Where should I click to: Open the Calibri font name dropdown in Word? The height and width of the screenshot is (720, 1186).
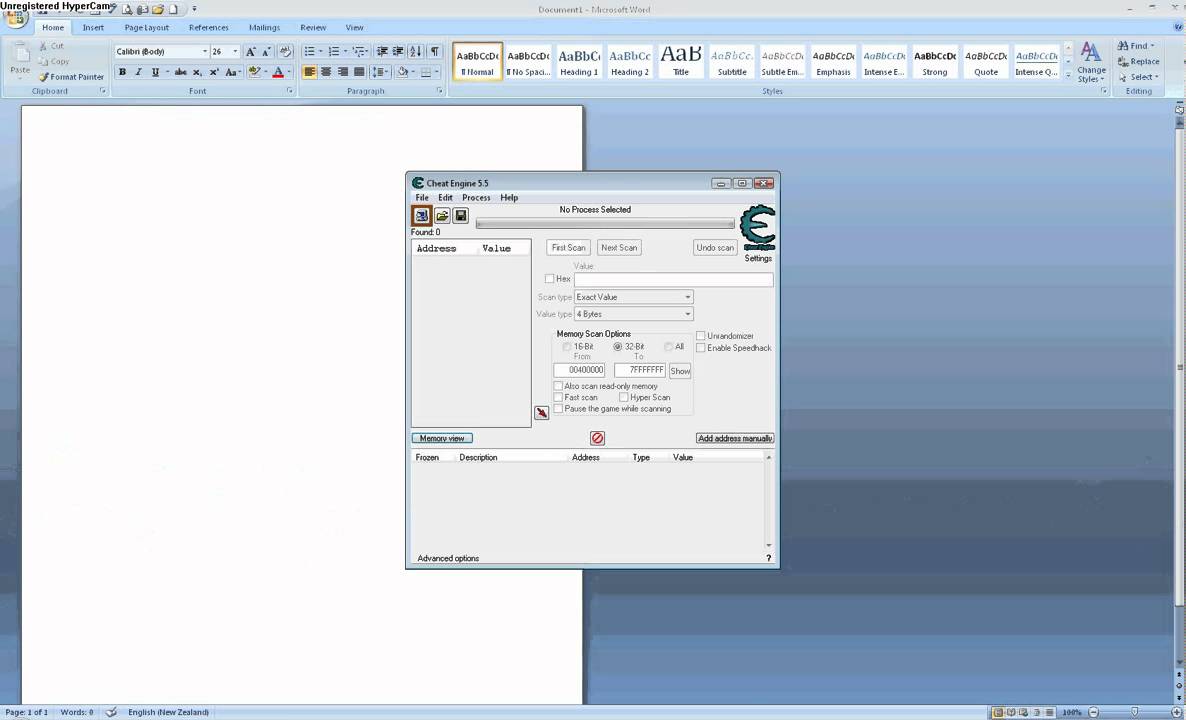tap(204, 51)
